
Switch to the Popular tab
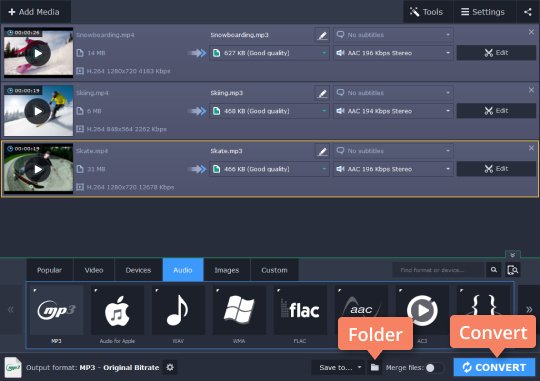point(50,270)
